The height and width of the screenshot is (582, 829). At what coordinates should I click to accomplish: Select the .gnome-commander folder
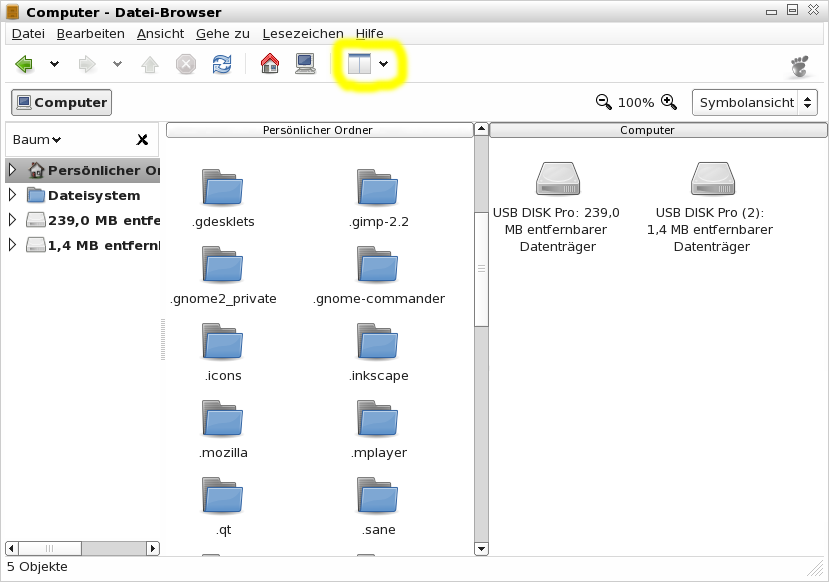pos(378,276)
